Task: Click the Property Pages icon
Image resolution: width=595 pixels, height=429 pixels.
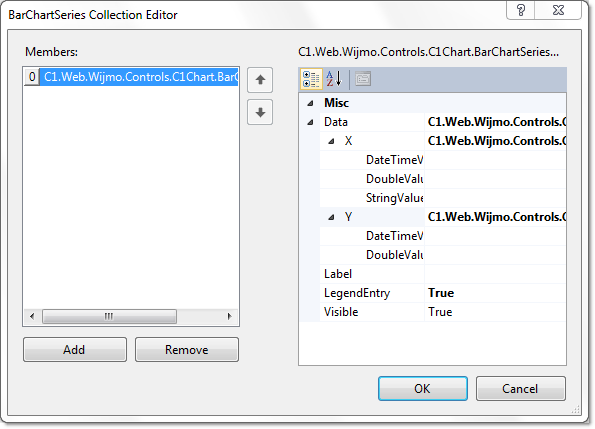Action: click(363, 79)
